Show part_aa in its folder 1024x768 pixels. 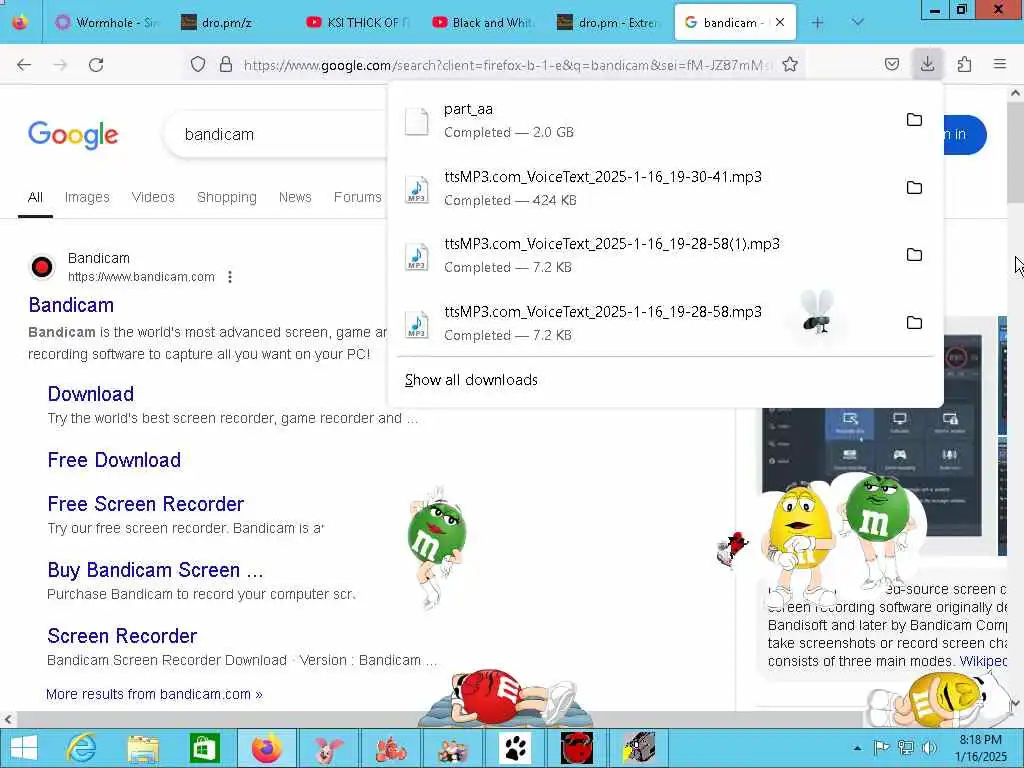[914, 120]
